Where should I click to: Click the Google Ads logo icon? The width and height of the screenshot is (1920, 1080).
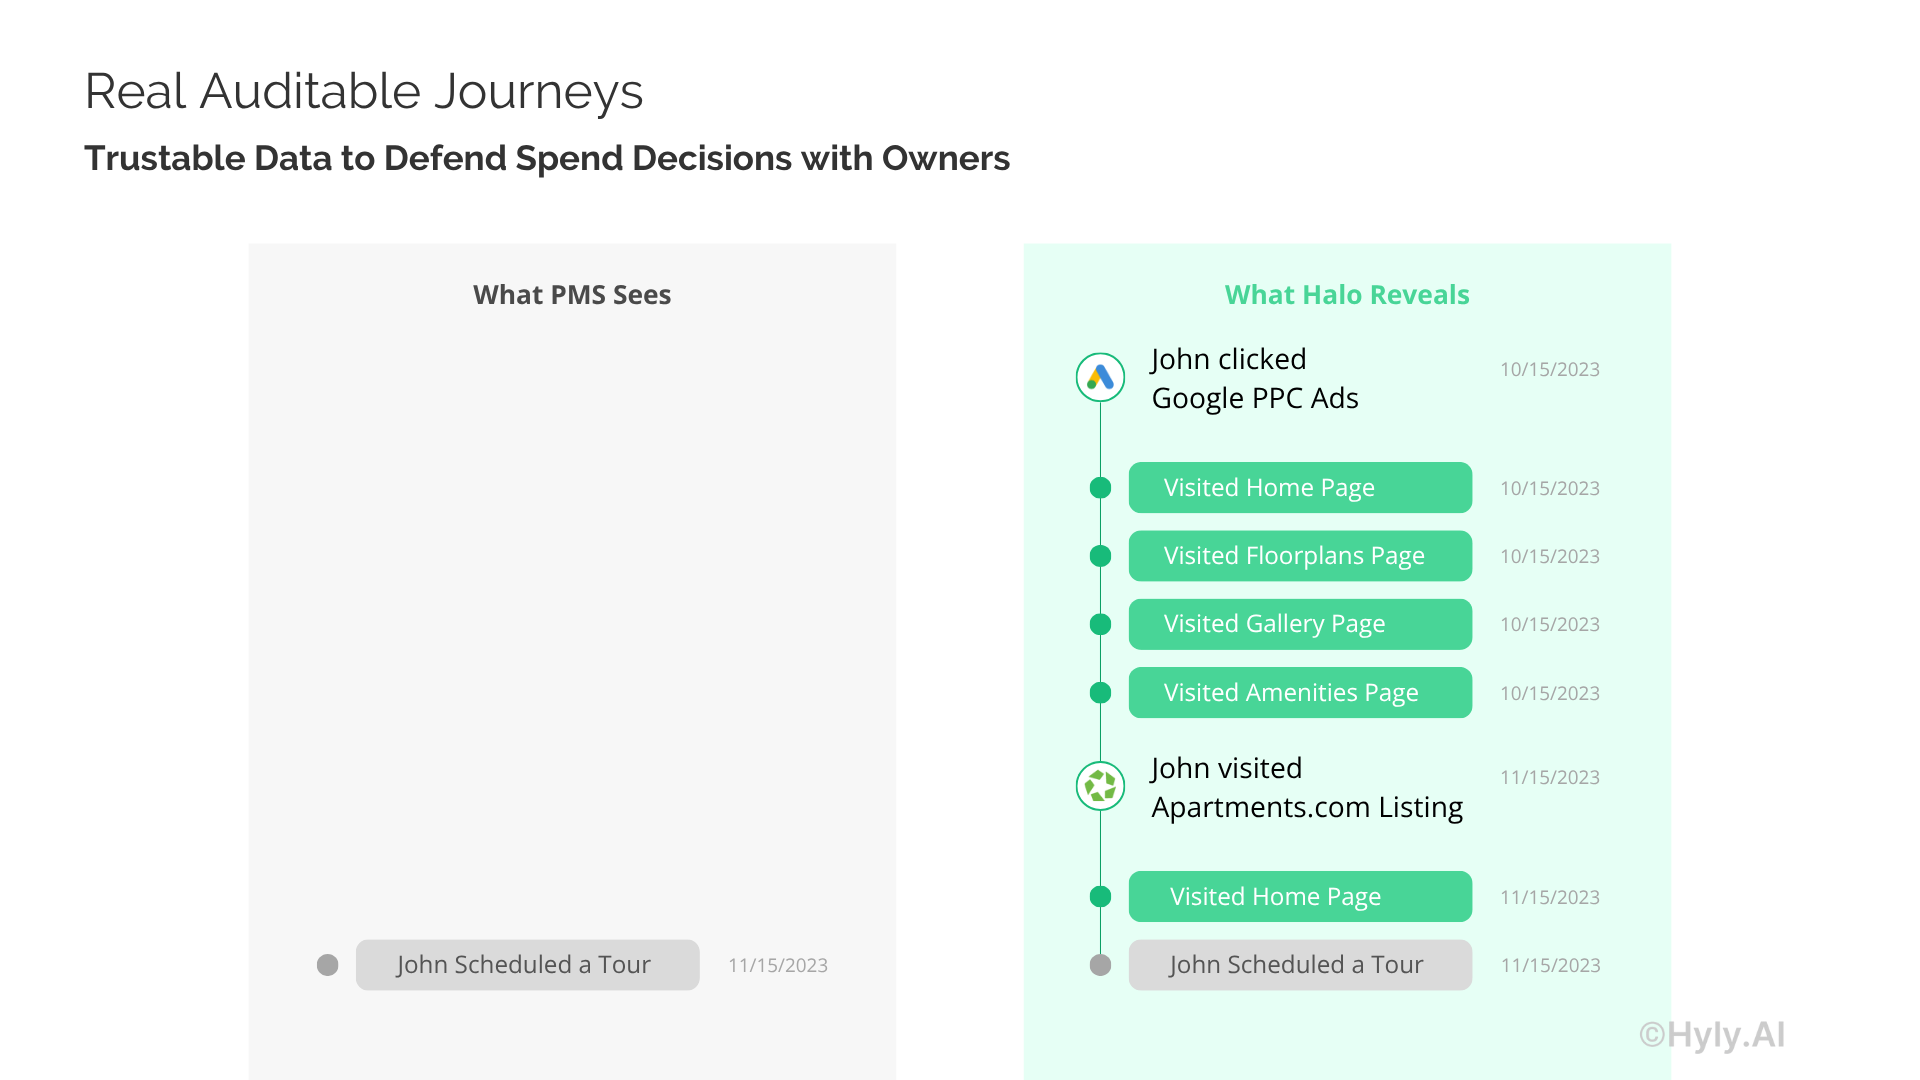pyautogui.click(x=1100, y=378)
